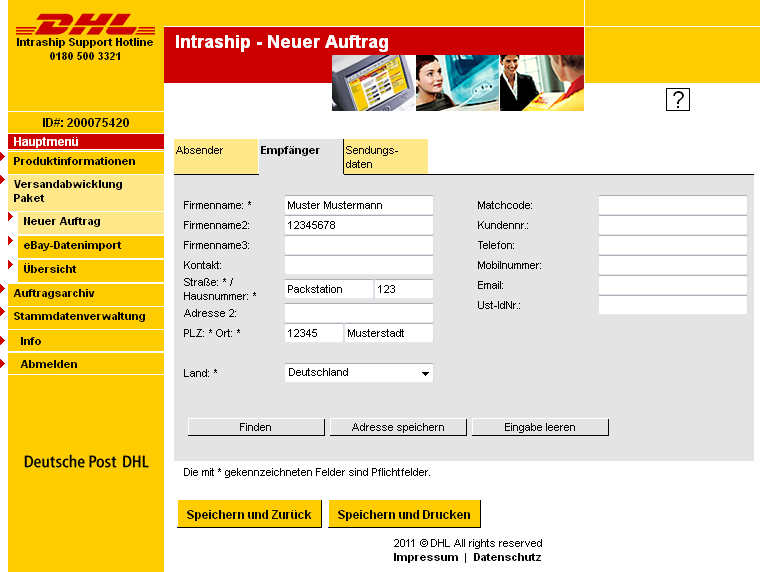Click the Hauptmenü heading
The height and width of the screenshot is (572, 762).
tap(86, 141)
